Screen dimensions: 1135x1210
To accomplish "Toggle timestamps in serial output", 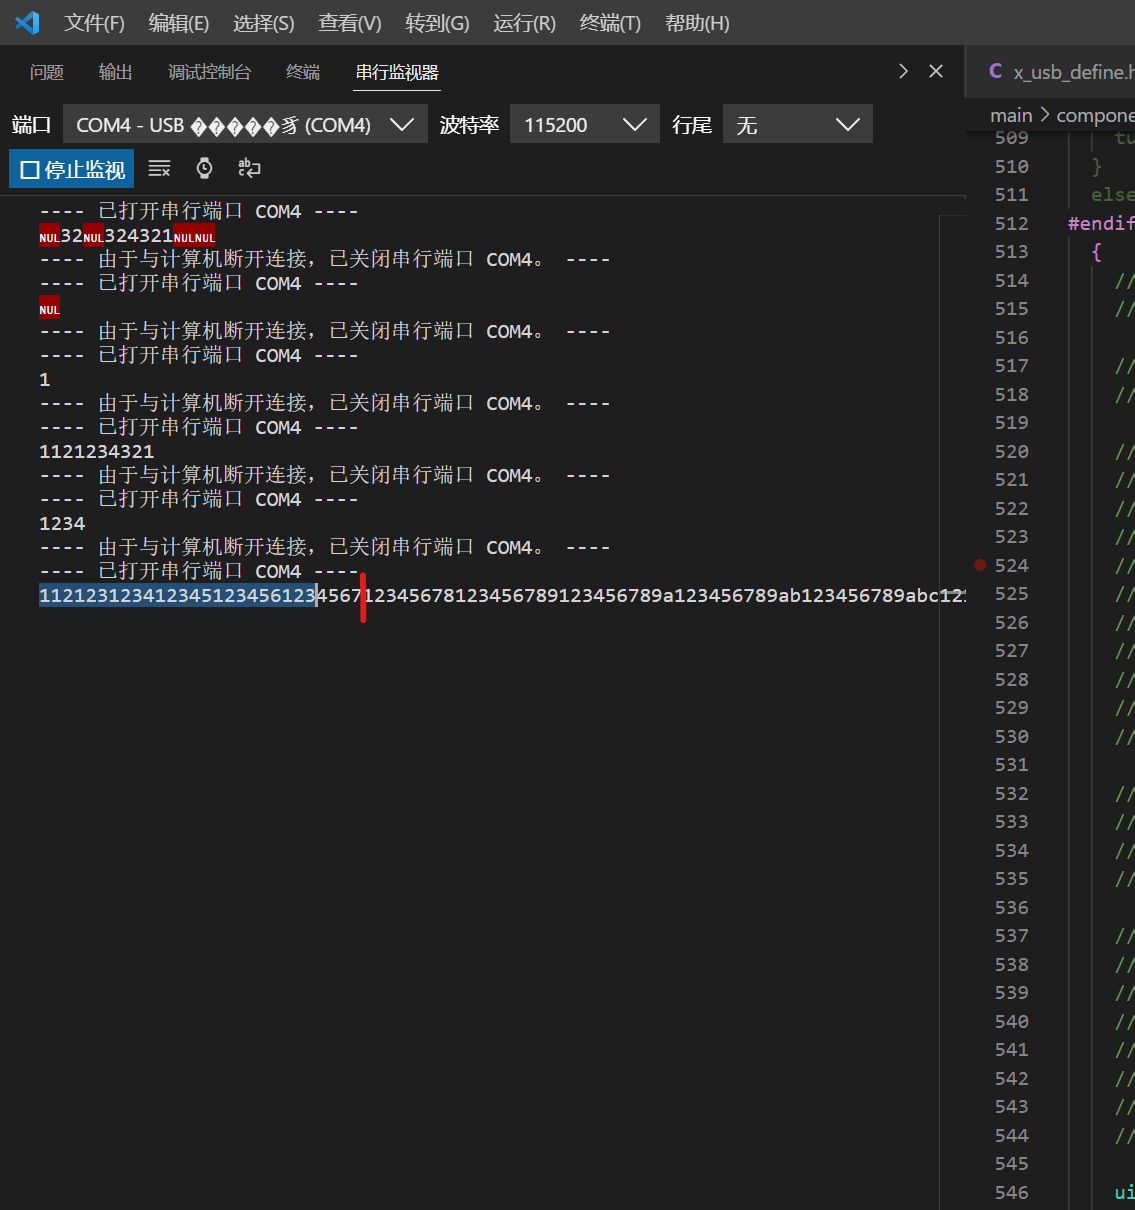I will point(204,168).
